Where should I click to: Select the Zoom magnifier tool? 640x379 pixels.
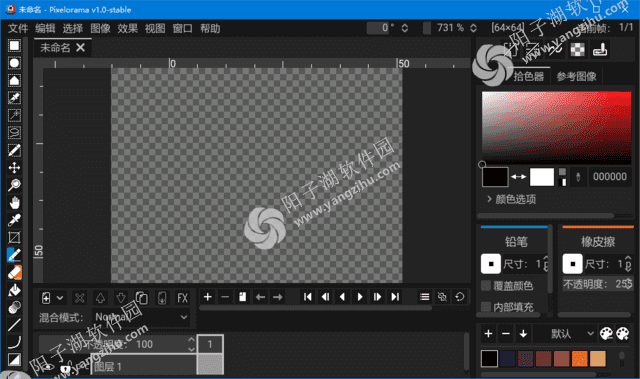click(14, 185)
